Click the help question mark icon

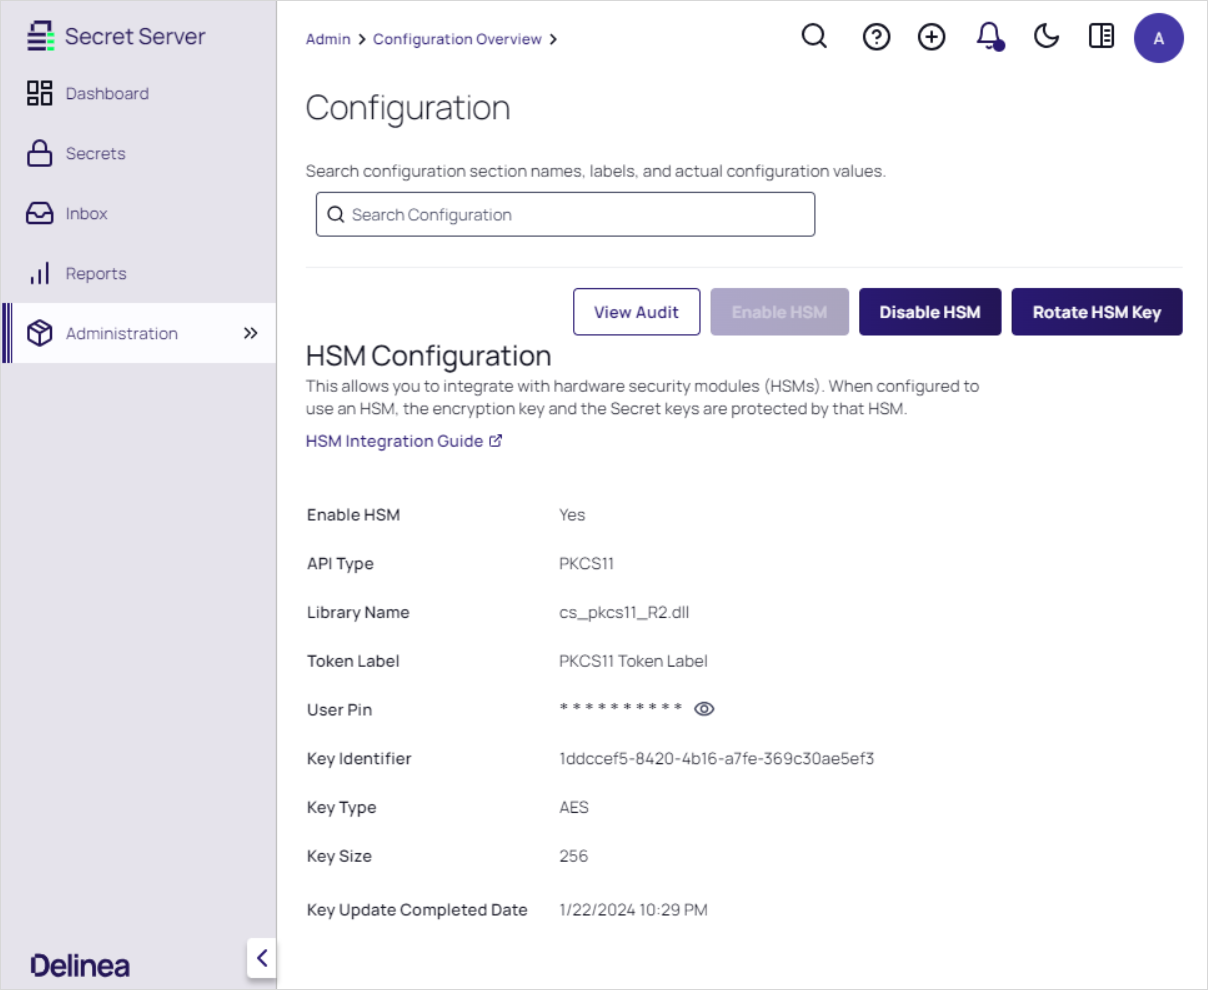coord(876,38)
